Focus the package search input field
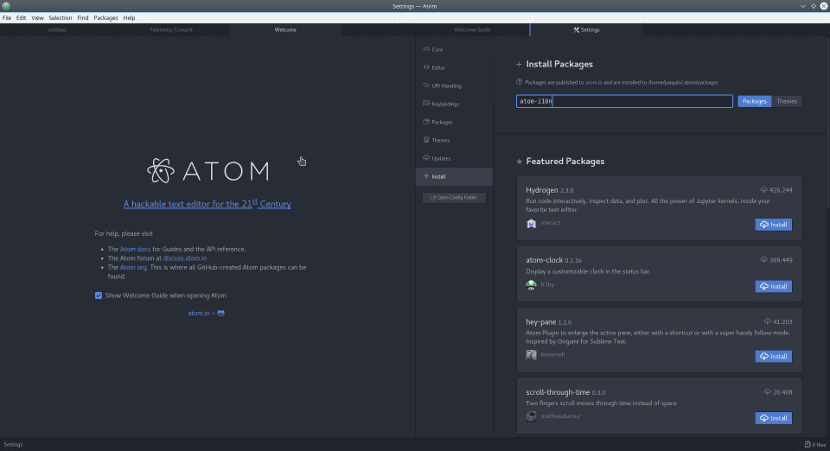830x451 pixels. coord(625,101)
